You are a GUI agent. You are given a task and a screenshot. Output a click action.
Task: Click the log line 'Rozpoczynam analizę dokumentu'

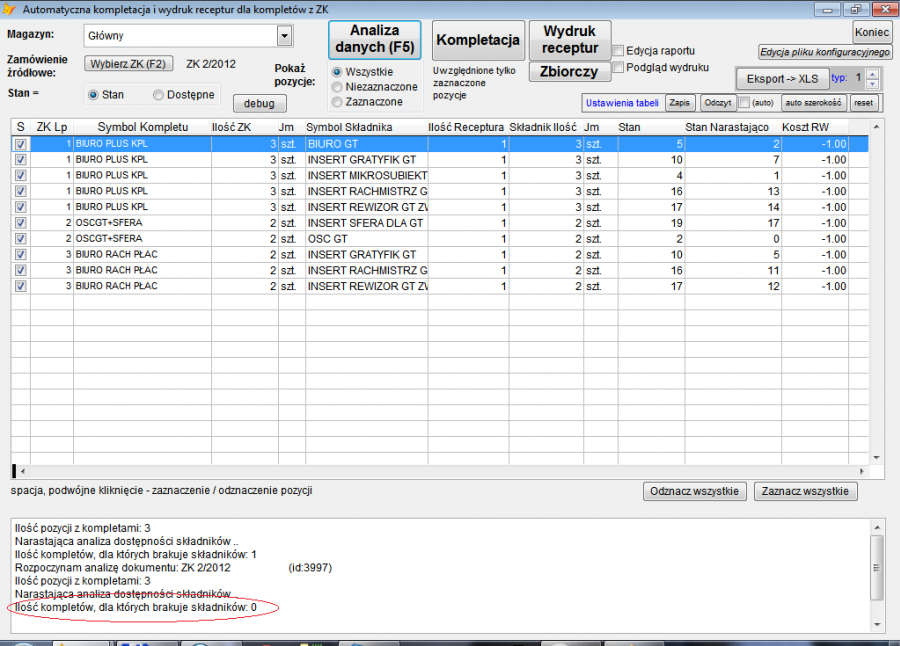coord(123,568)
